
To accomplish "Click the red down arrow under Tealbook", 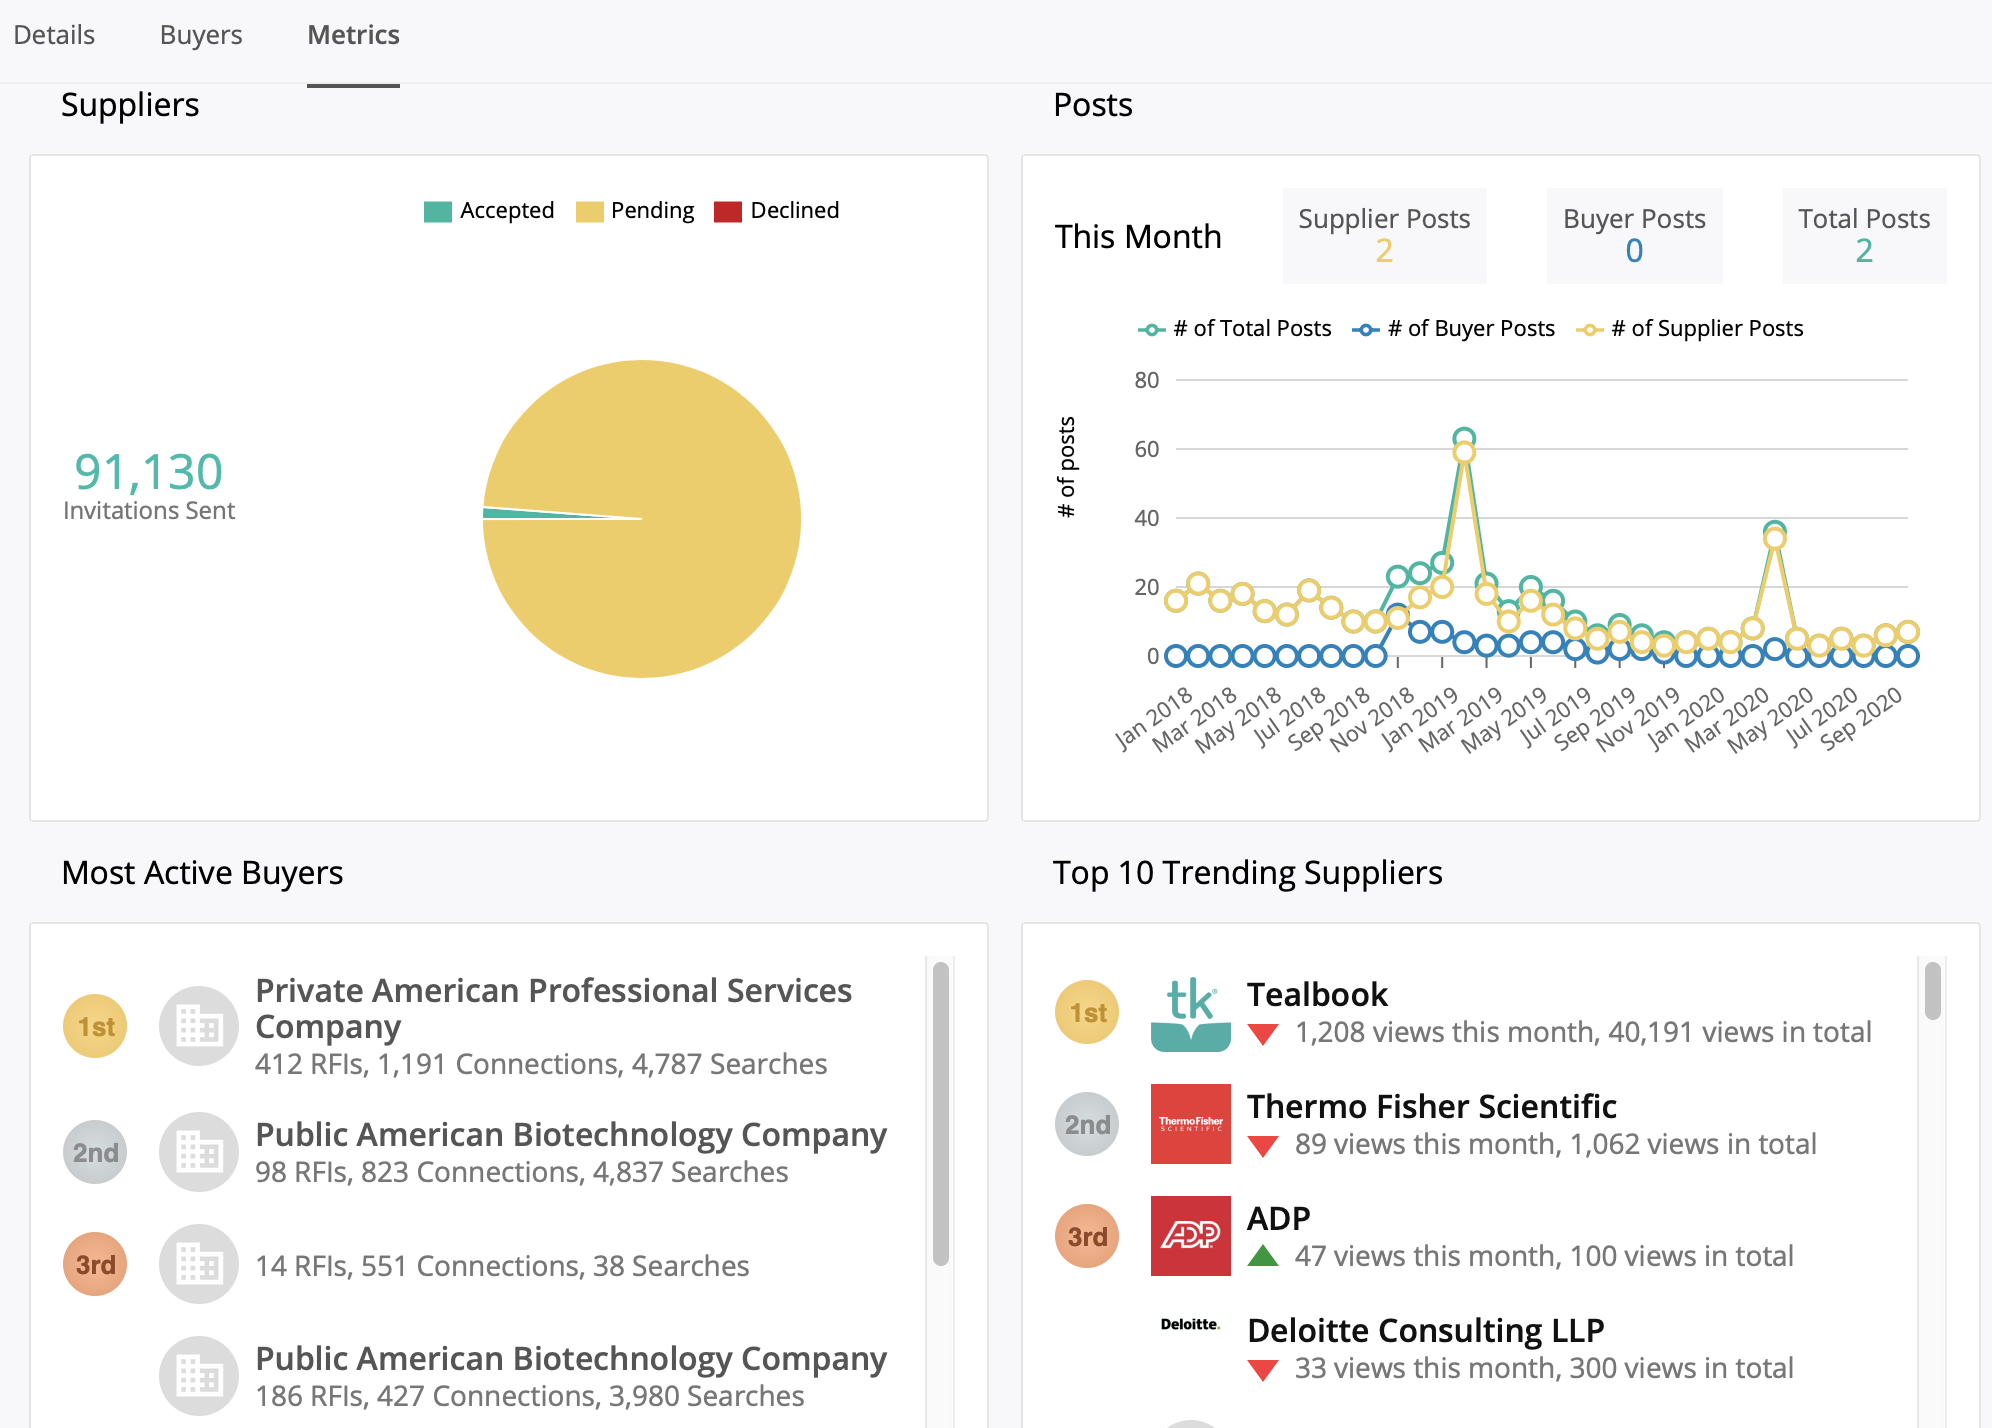I will pos(1263,1034).
